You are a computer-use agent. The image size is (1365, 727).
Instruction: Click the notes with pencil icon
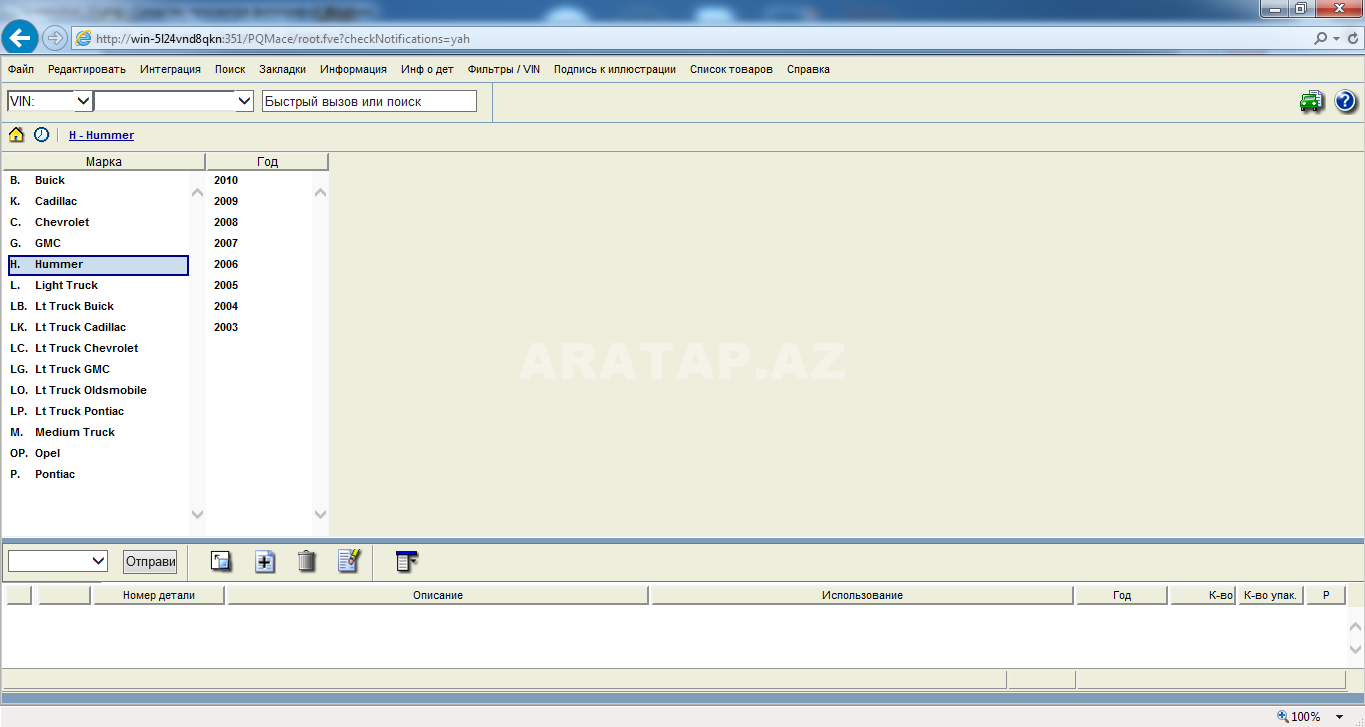click(x=349, y=560)
